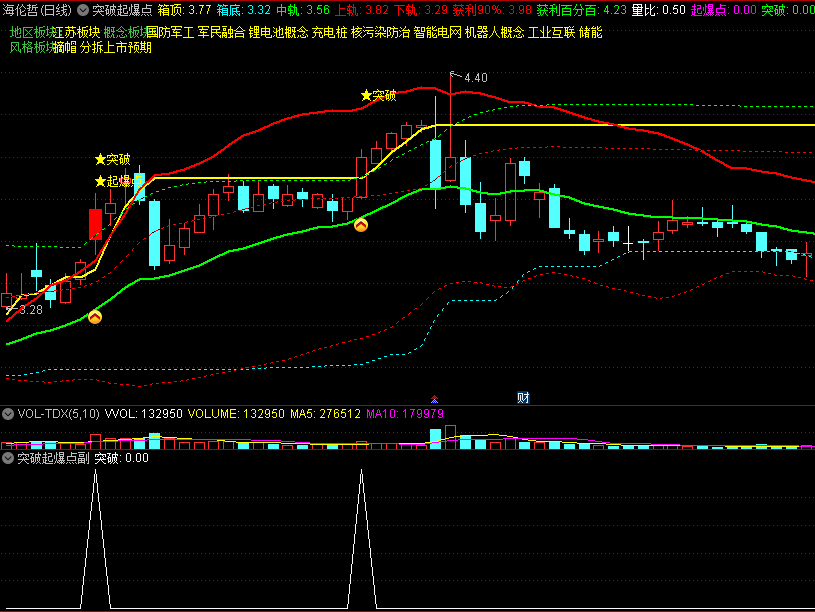Click the 下轨: 3.29 value
This screenshot has height=612, width=815.
point(420,10)
